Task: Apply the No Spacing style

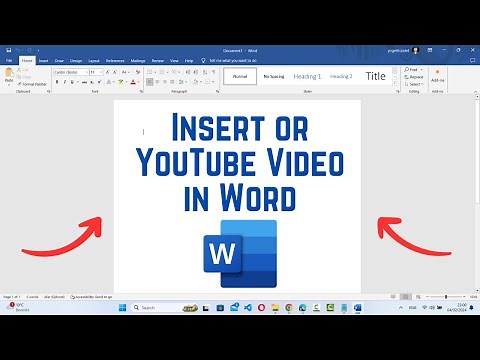Action: (274, 76)
